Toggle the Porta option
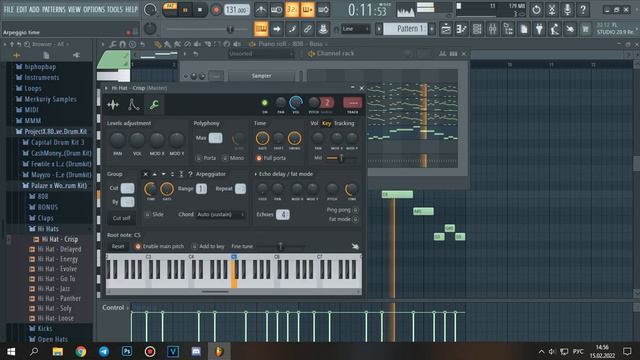 [206, 158]
